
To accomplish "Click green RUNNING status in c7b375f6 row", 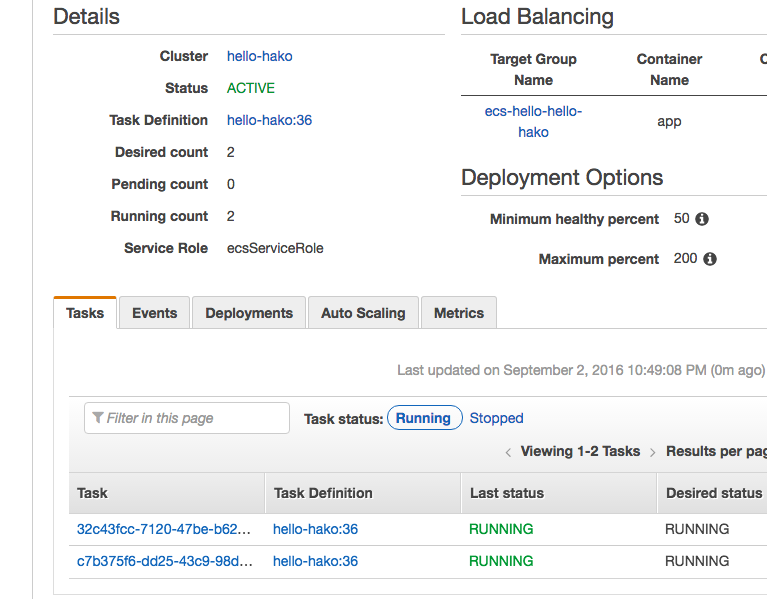I will point(501,561).
